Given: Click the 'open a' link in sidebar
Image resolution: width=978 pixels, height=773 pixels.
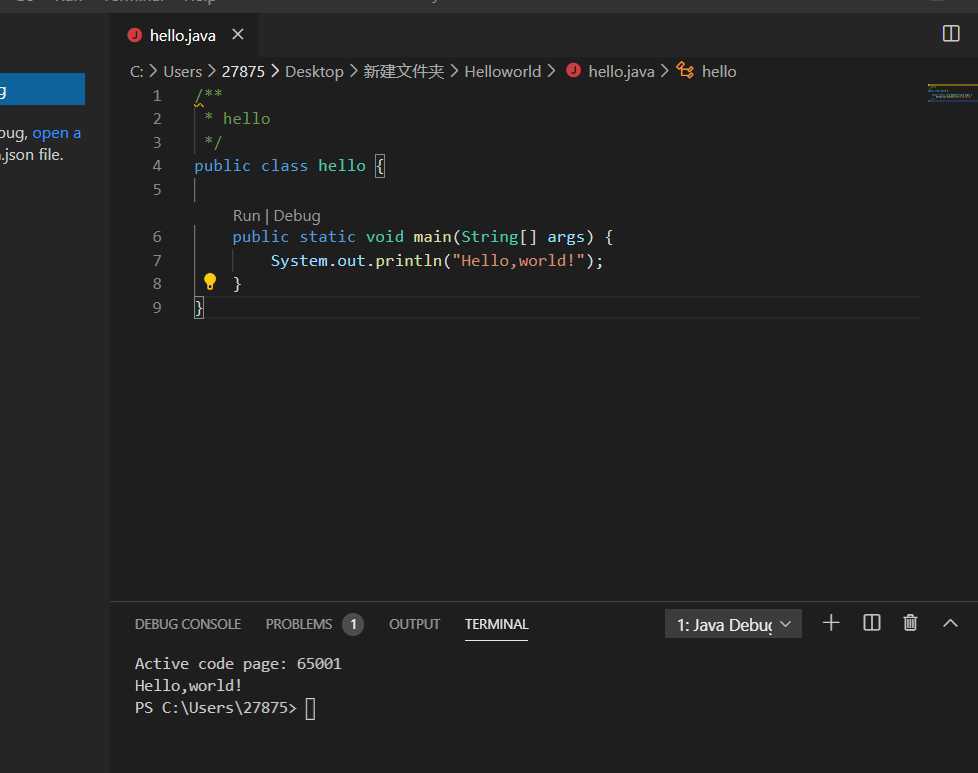Looking at the screenshot, I should (57, 133).
